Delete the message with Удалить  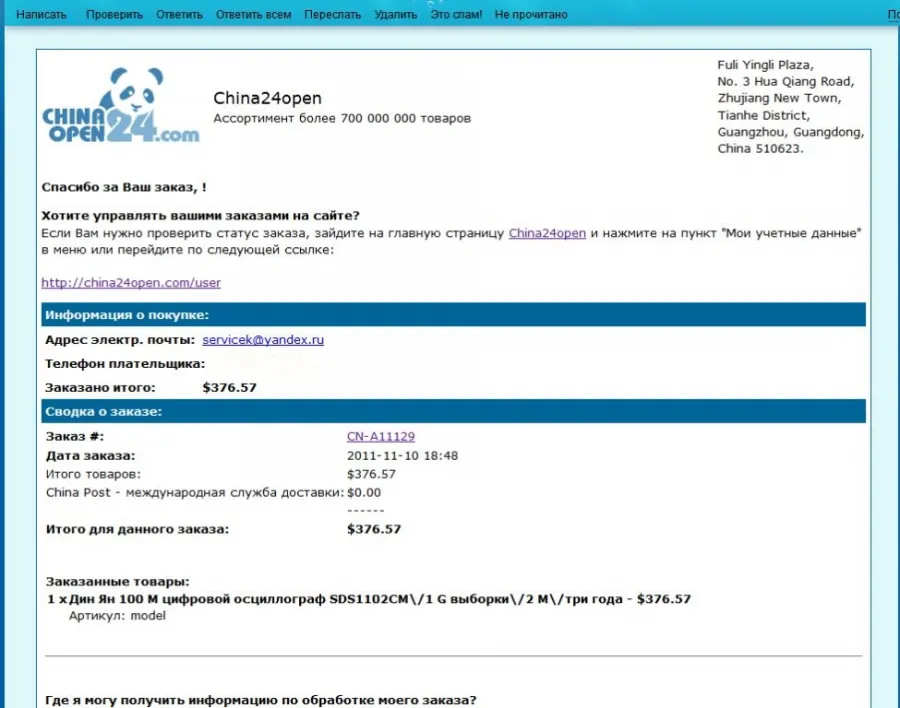(x=395, y=14)
